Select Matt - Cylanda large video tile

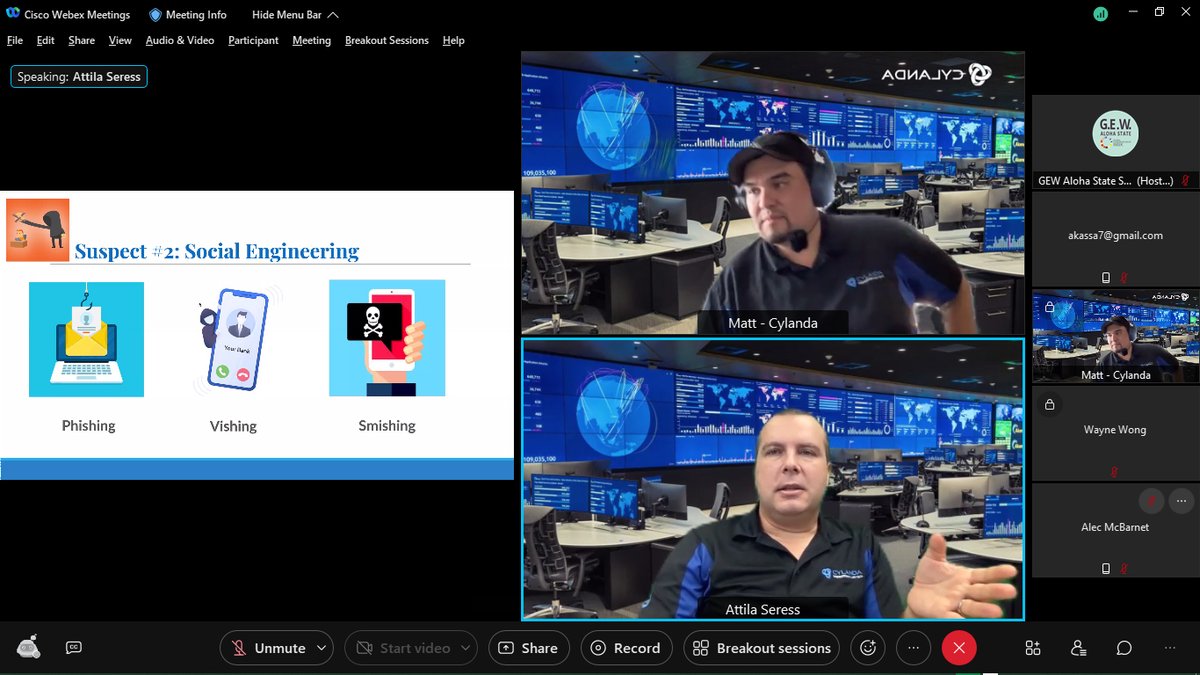pyautogui.click(x=772, y=193)
